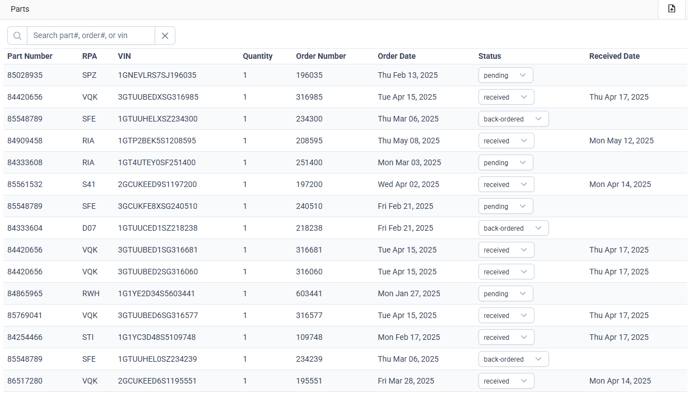Select VIN 1GNEVLRS7SJ196035
Viewport: 688px width, 397px height.
157,75
